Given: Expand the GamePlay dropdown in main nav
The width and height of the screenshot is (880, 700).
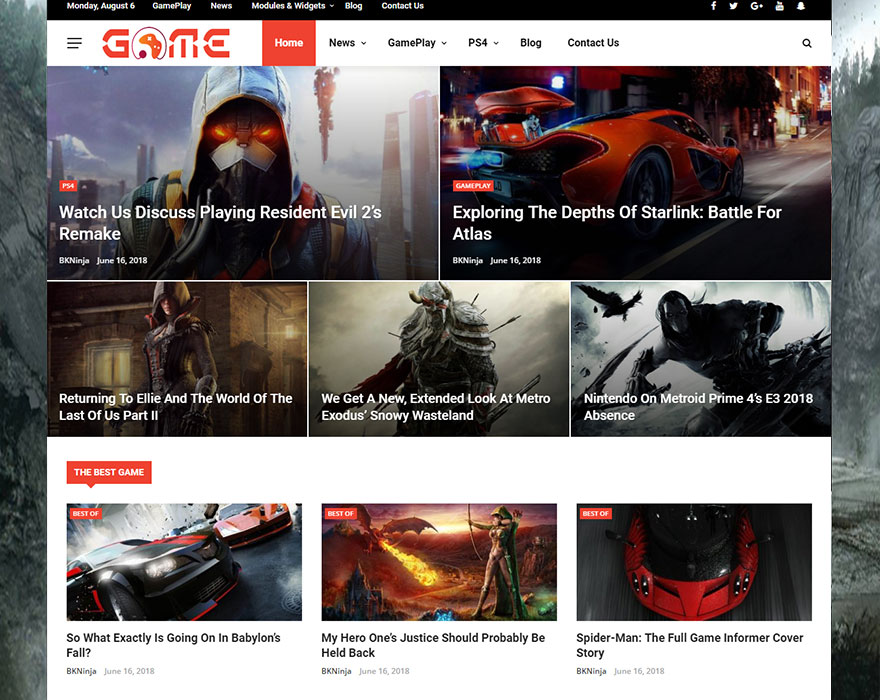Looking at the screenshot, I should [x=417, y=43].
